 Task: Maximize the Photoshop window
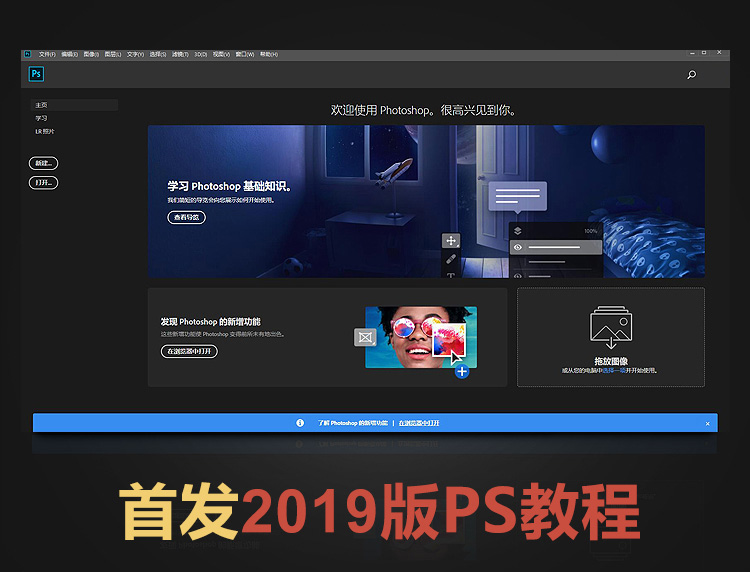(704, 53)
